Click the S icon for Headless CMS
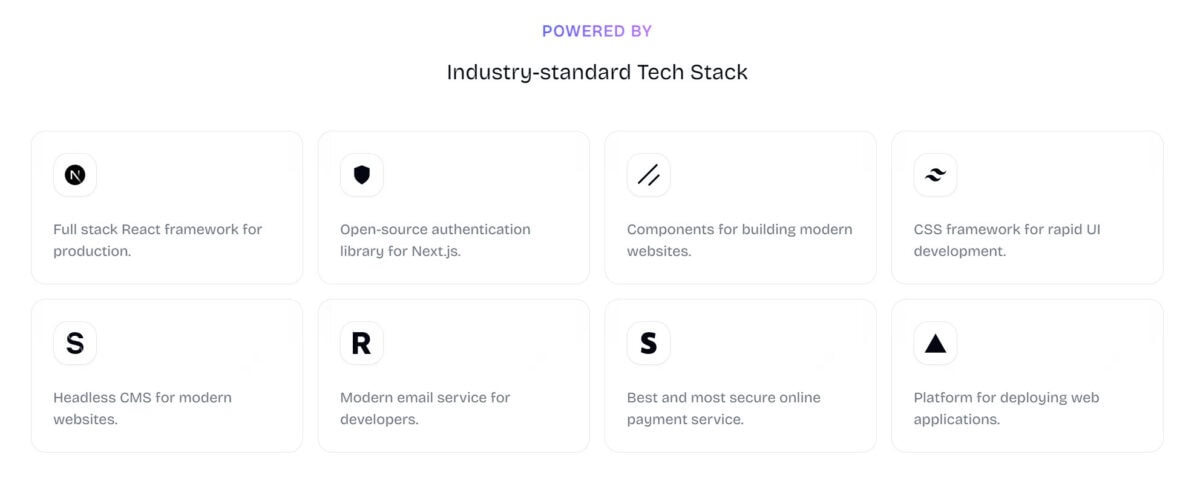The image size is (1200, 478). coord(75,343)
